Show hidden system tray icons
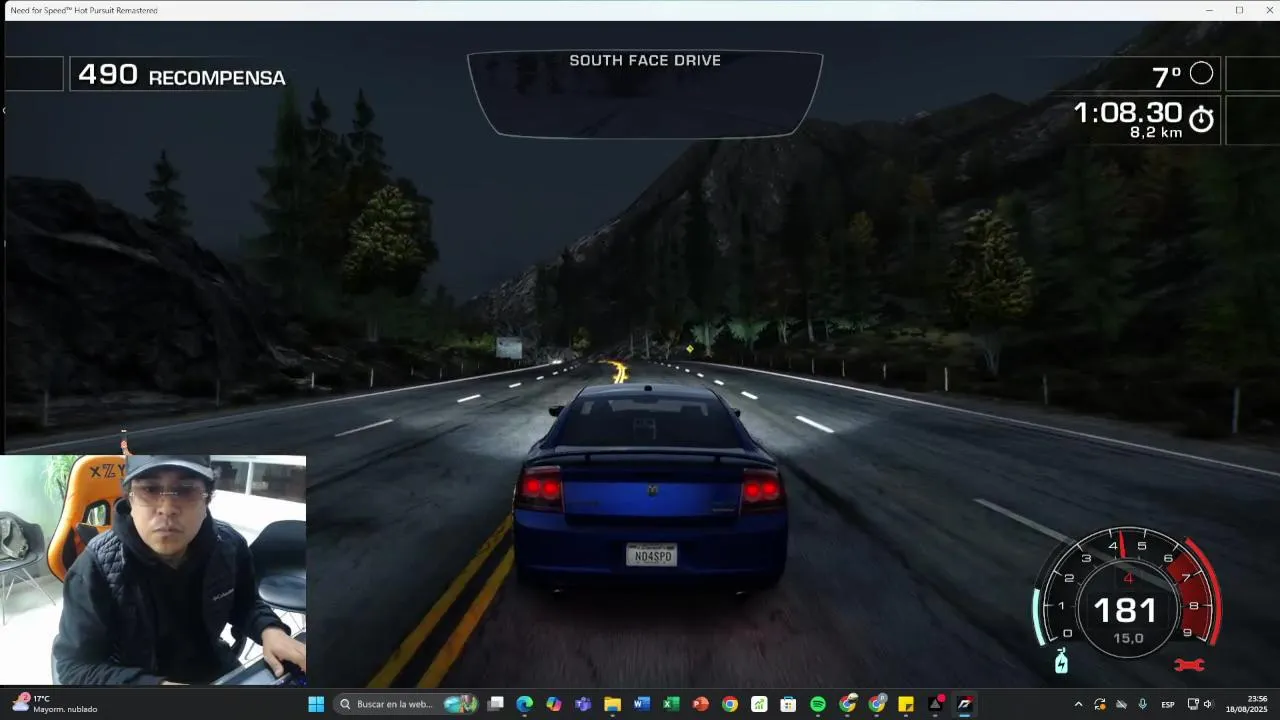 point(1078,704)
